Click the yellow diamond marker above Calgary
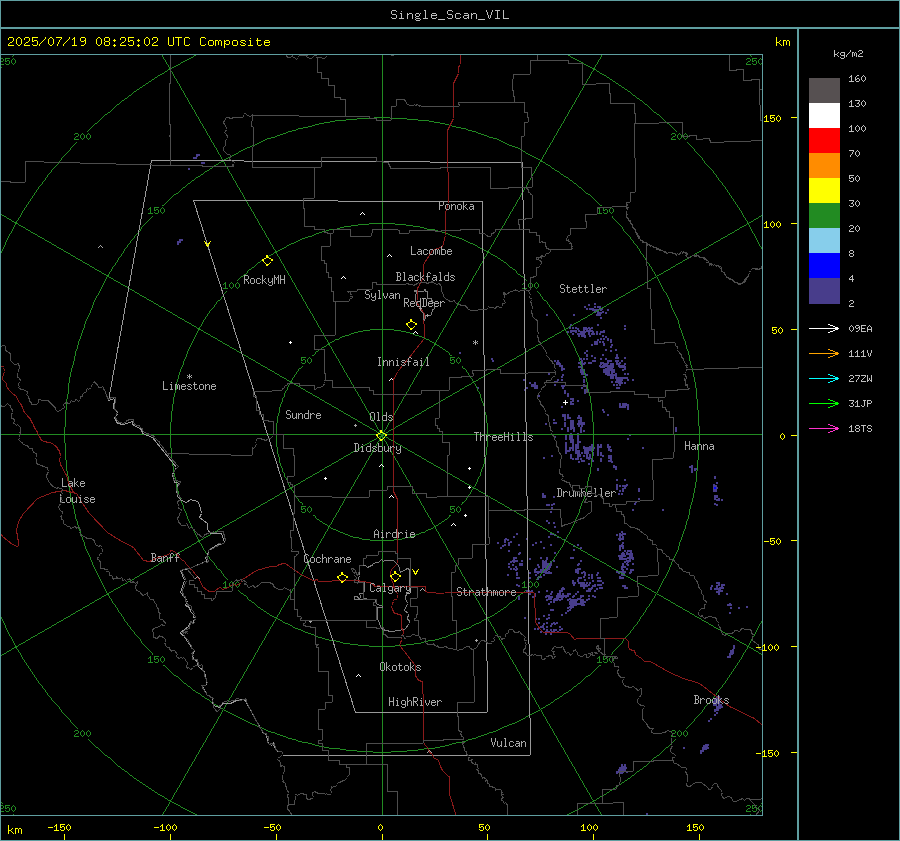 tap(395, 576)
